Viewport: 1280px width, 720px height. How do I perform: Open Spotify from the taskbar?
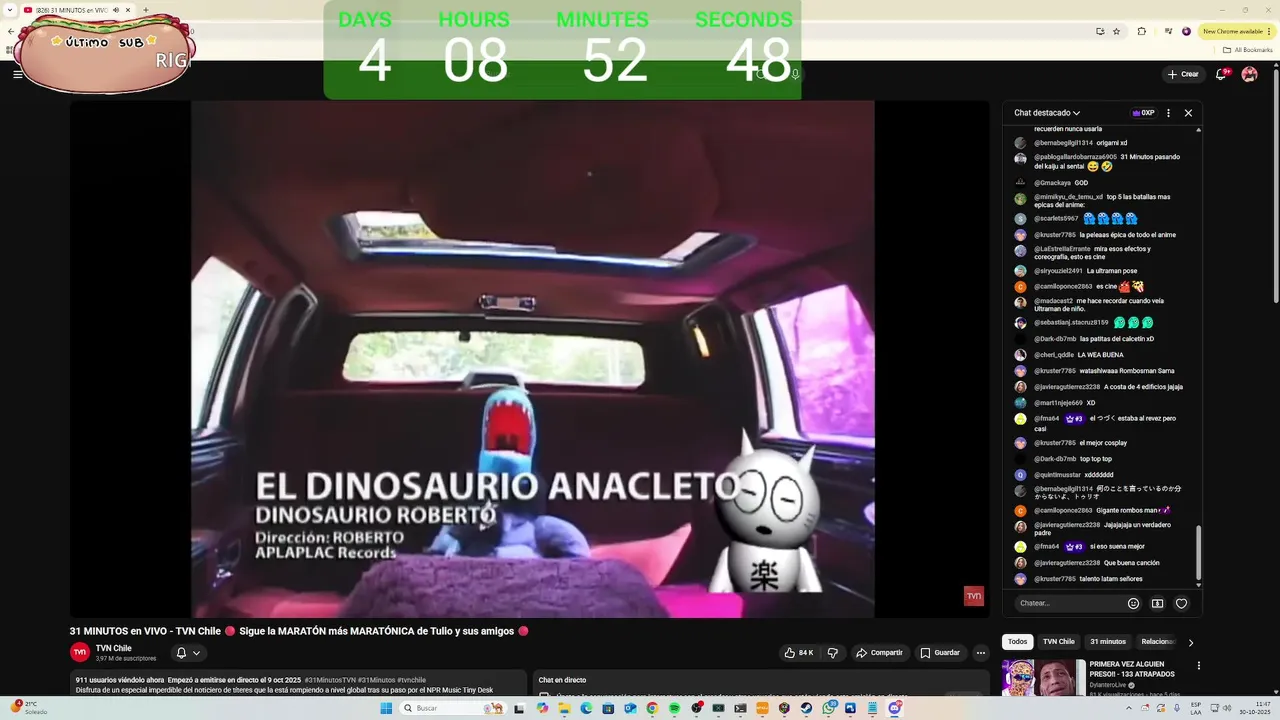pos(674,708)
